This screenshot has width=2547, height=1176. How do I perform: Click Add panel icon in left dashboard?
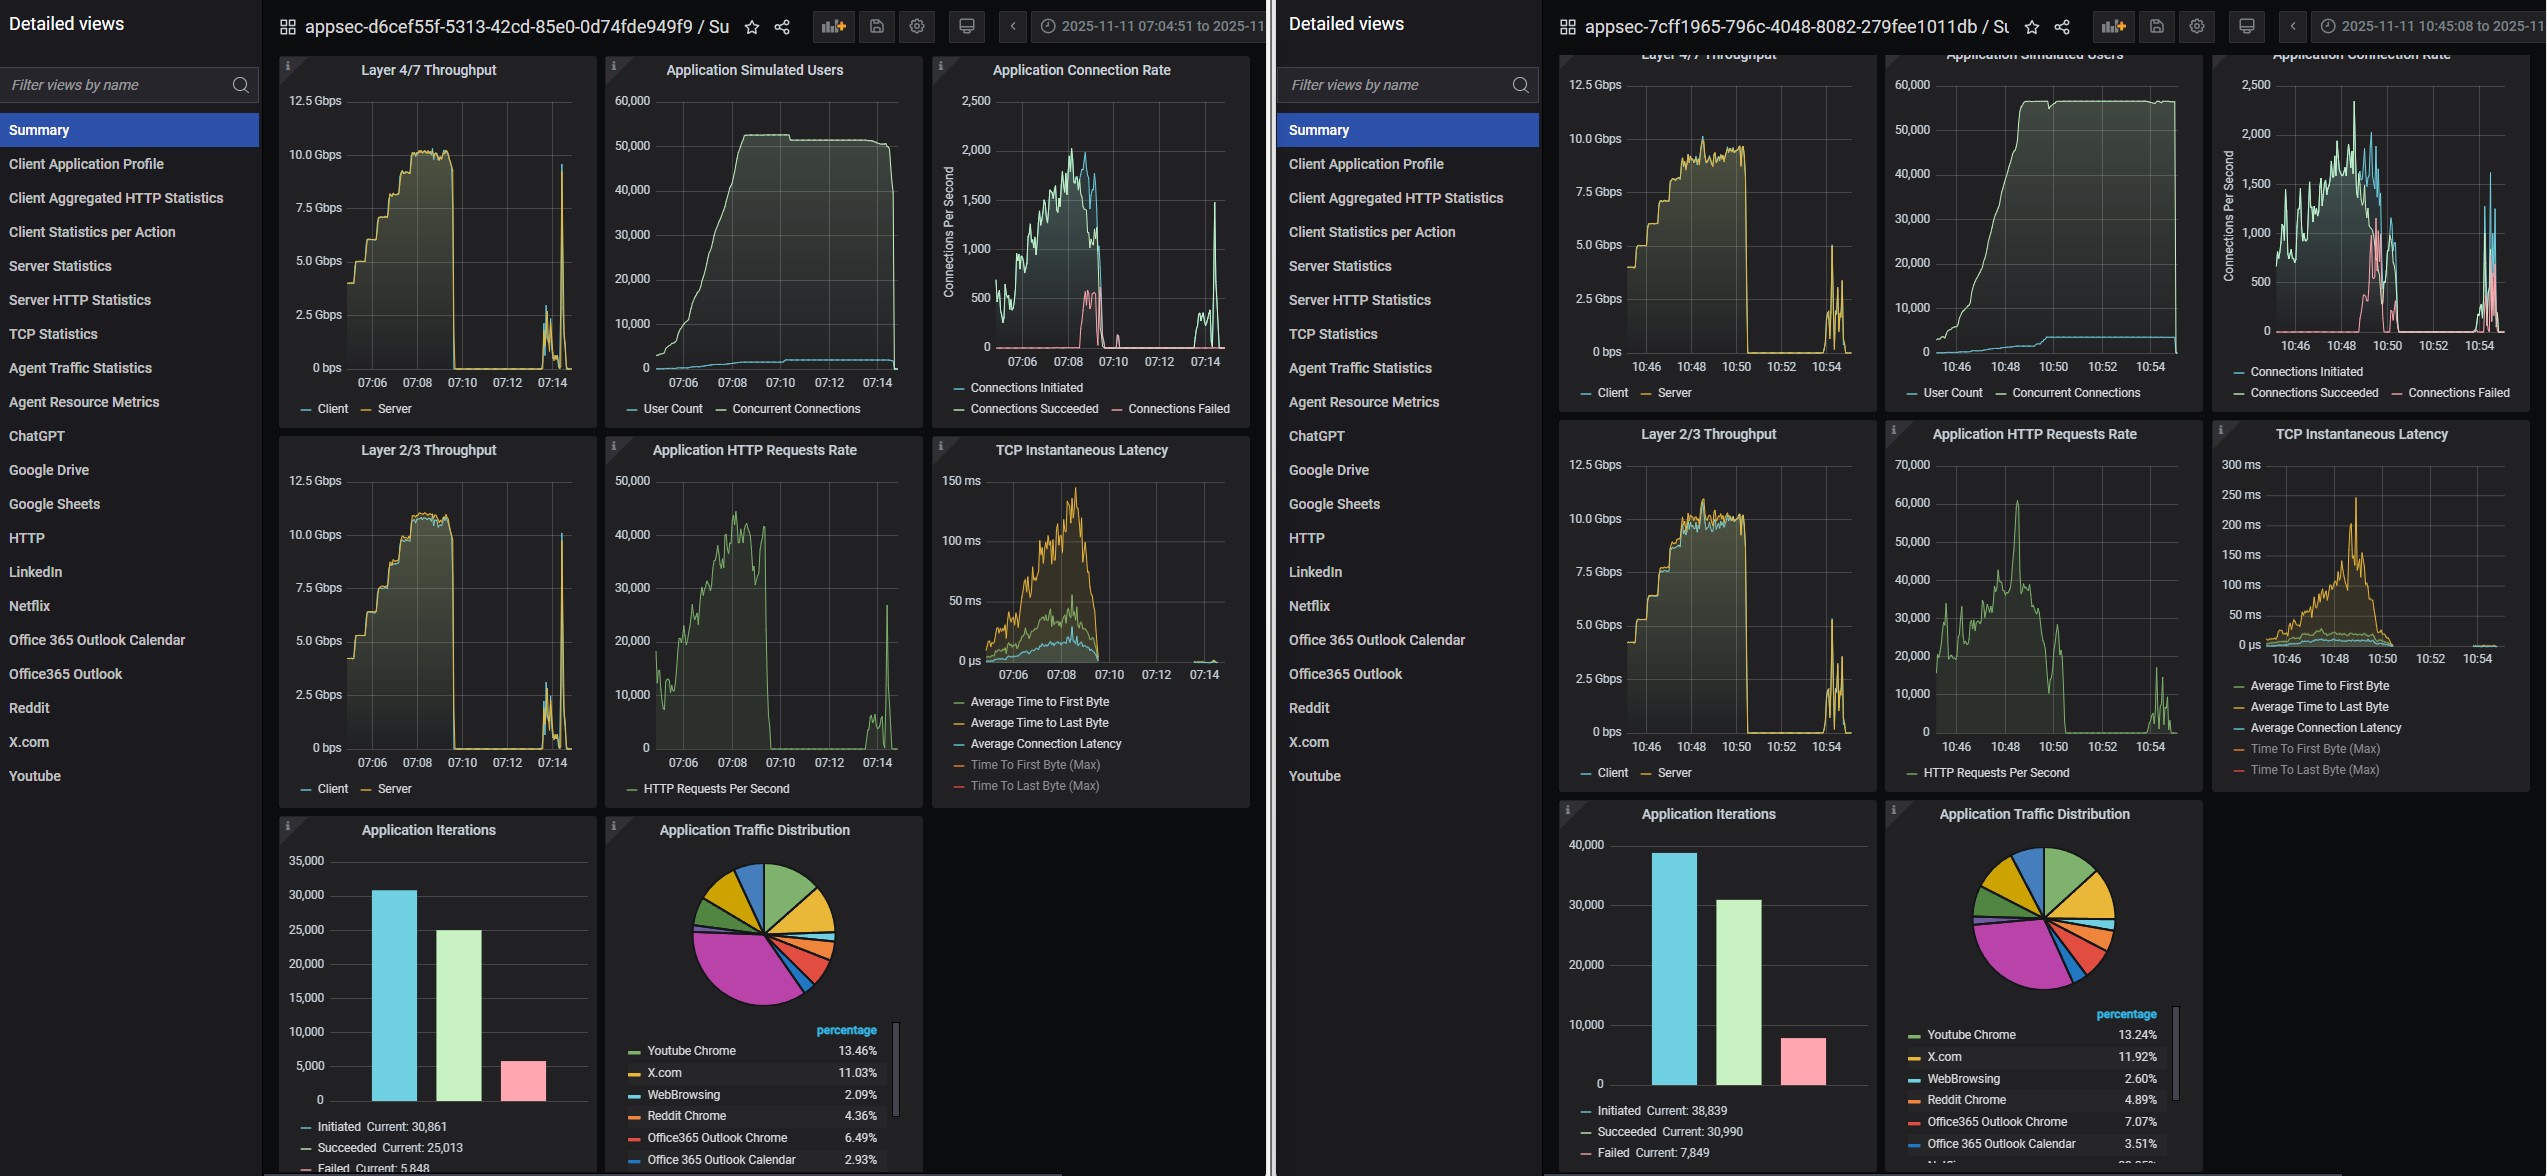(833, 27)
